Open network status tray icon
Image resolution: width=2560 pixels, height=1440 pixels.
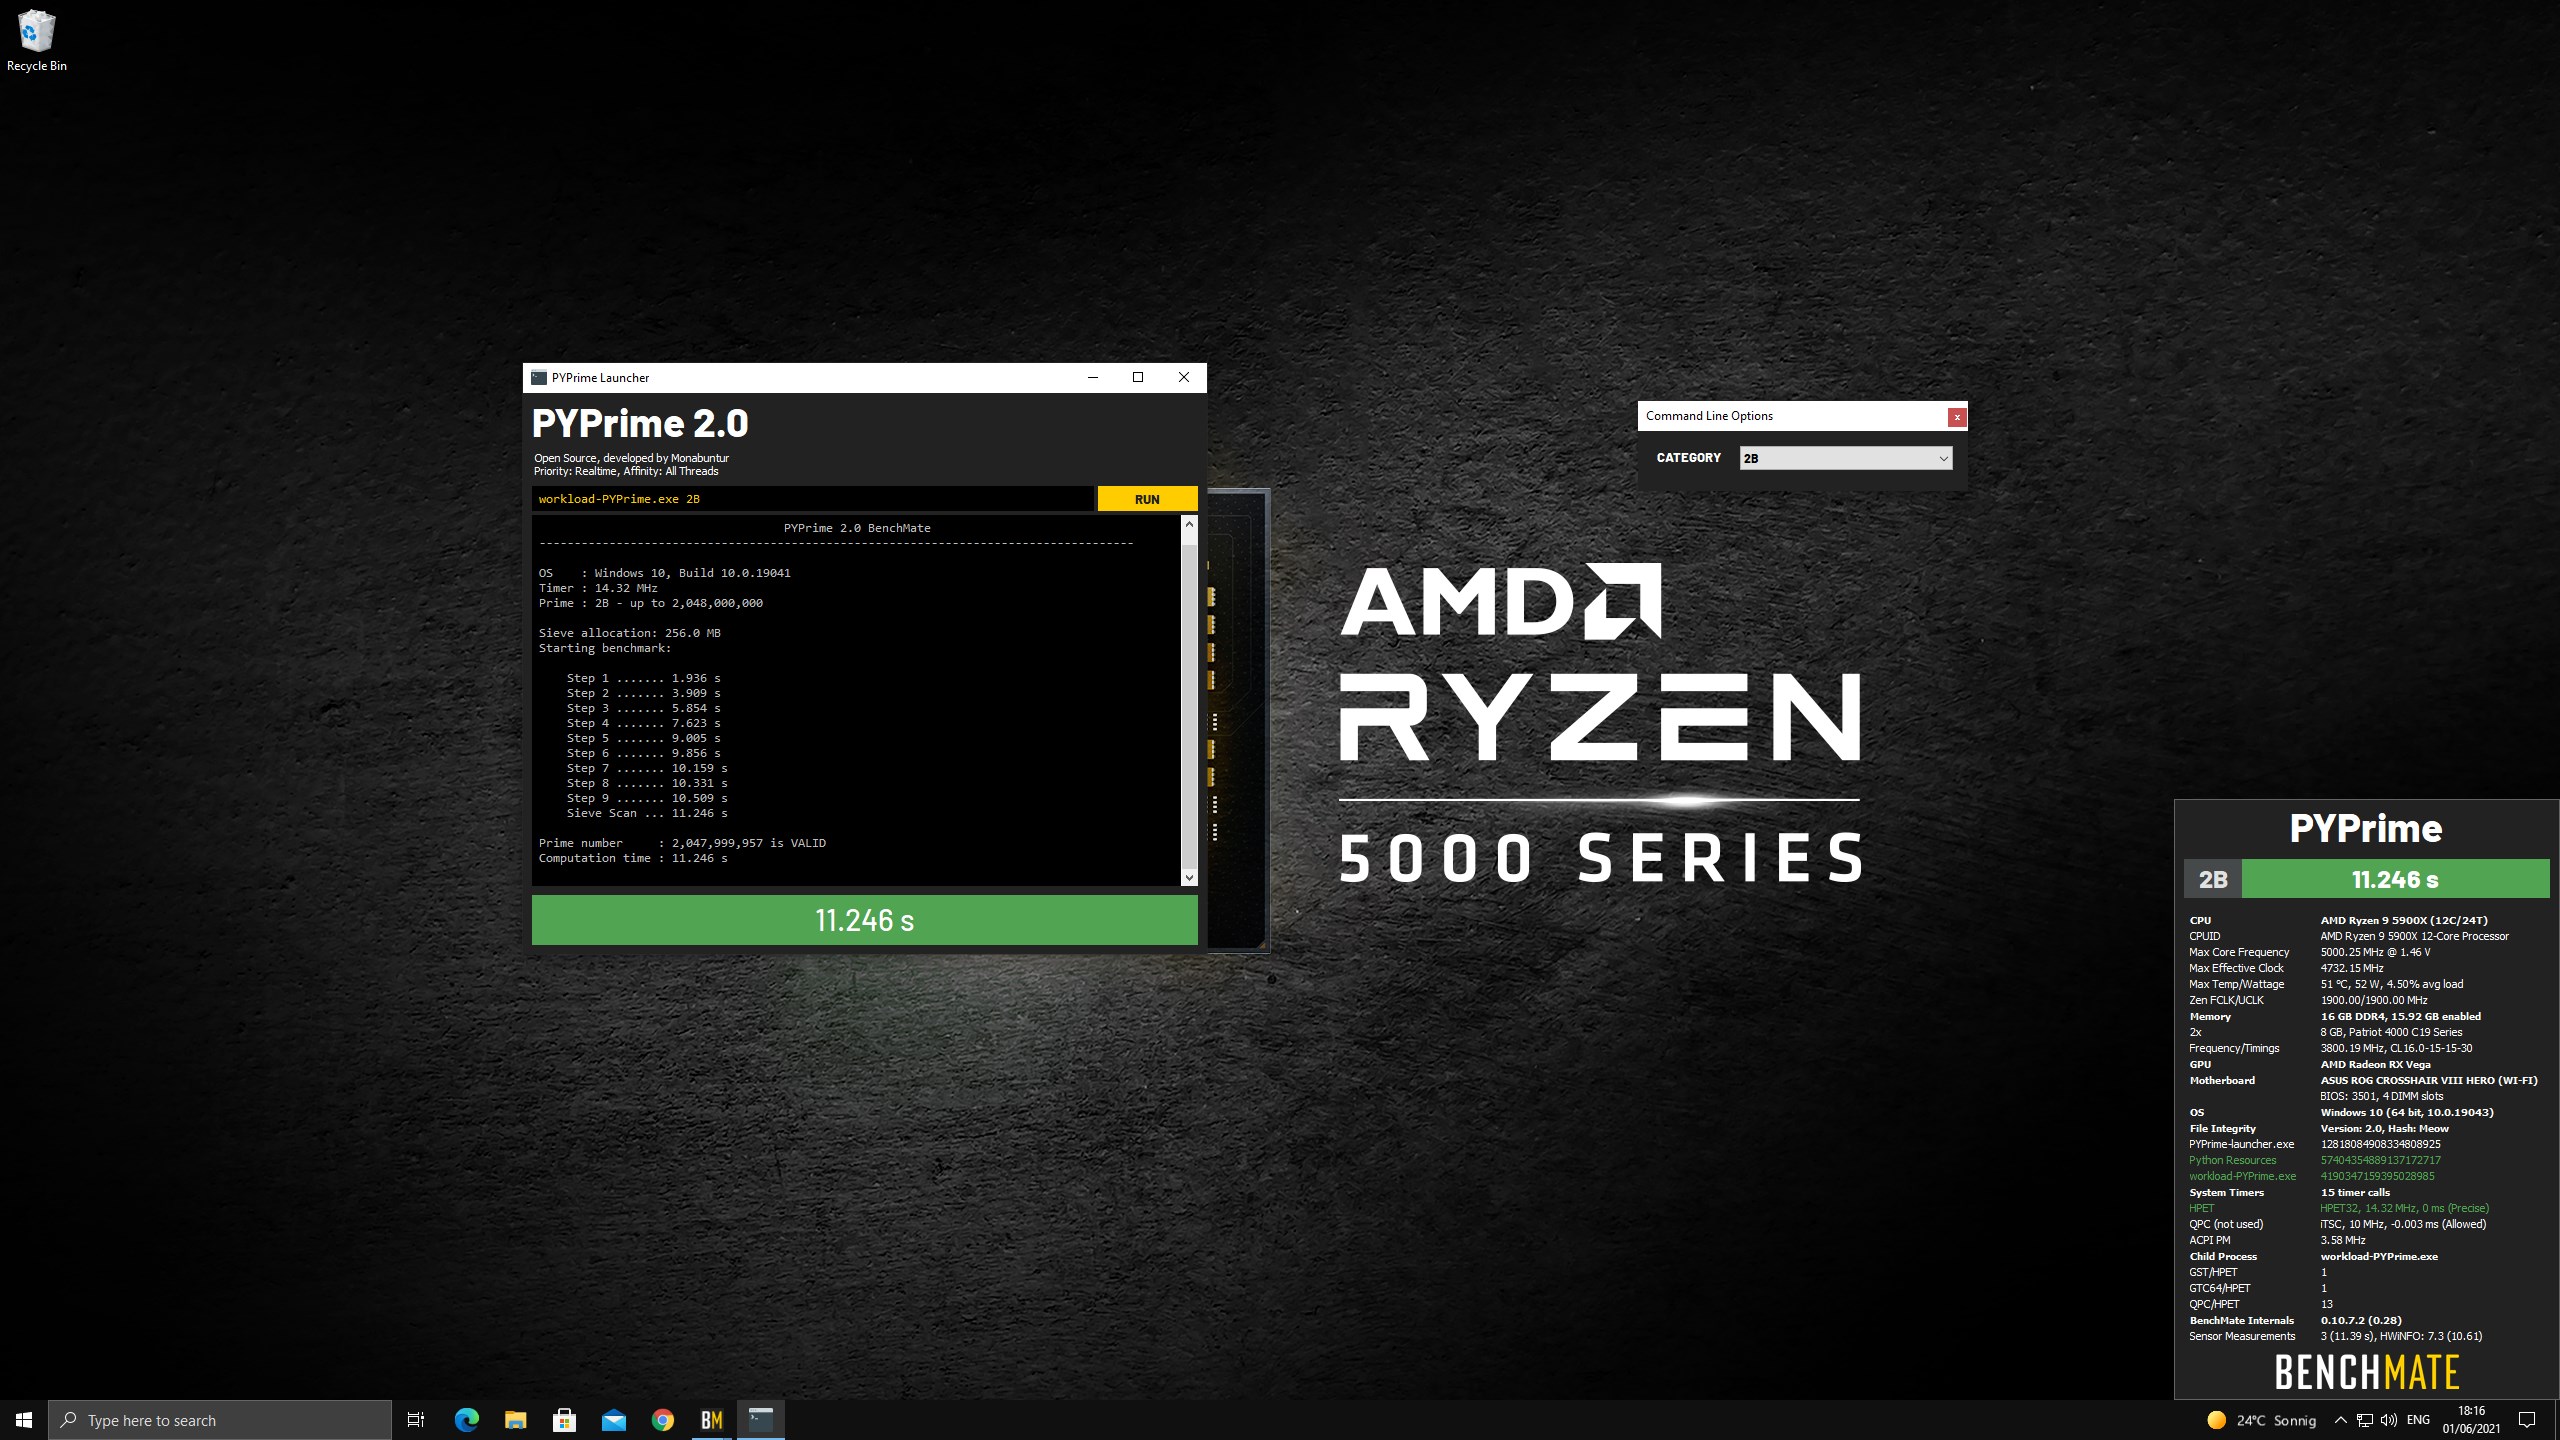(x=2365, y=1420)
